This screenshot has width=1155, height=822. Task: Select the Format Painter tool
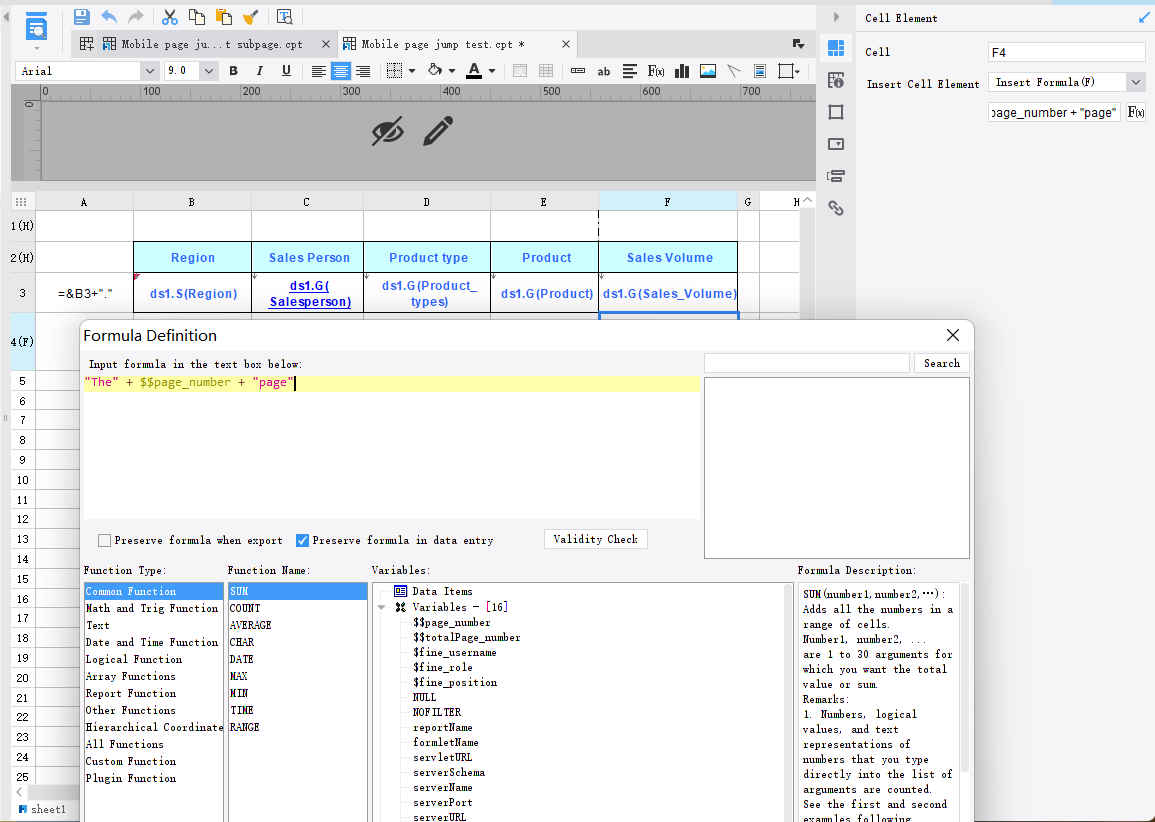click(251, 17)
